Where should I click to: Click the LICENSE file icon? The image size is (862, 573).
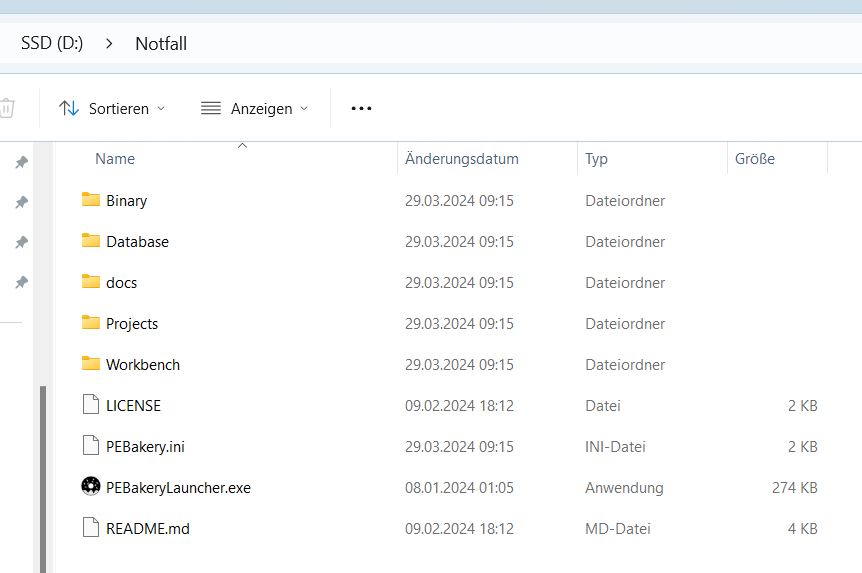tap(91, 404)
